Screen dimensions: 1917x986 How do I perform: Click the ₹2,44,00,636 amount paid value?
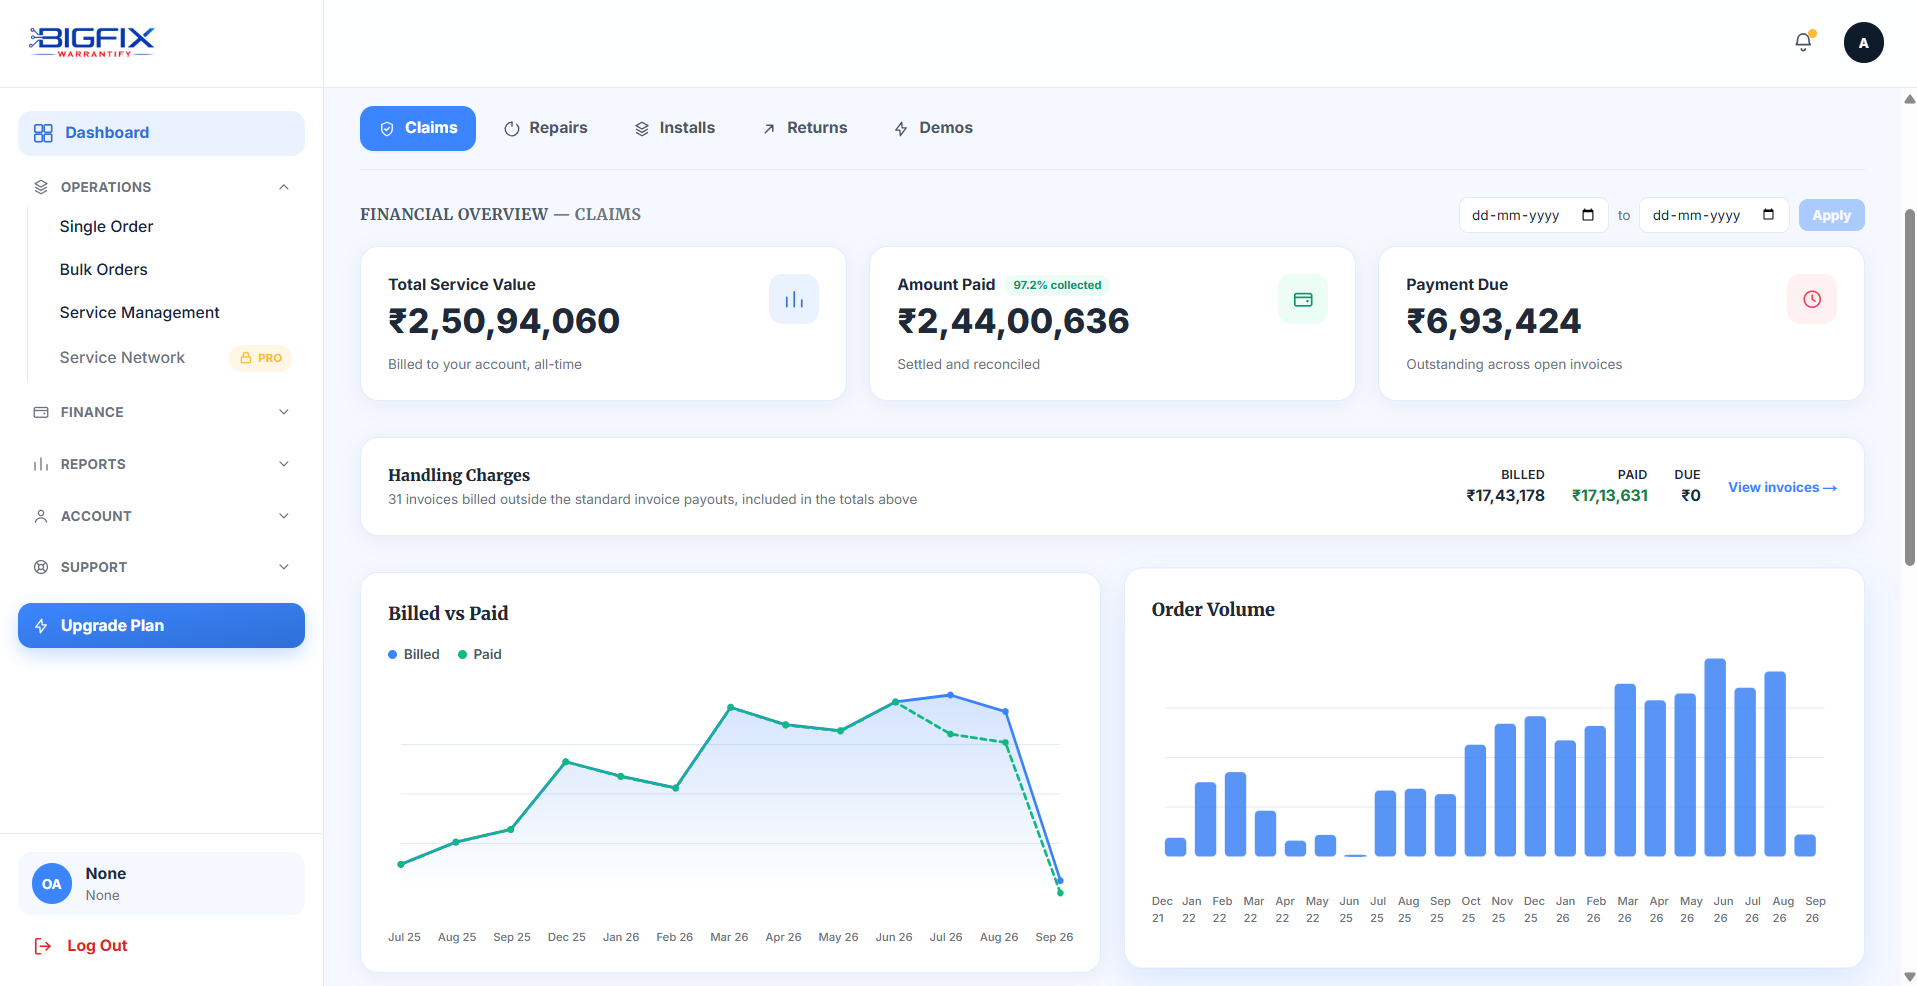1013,321
